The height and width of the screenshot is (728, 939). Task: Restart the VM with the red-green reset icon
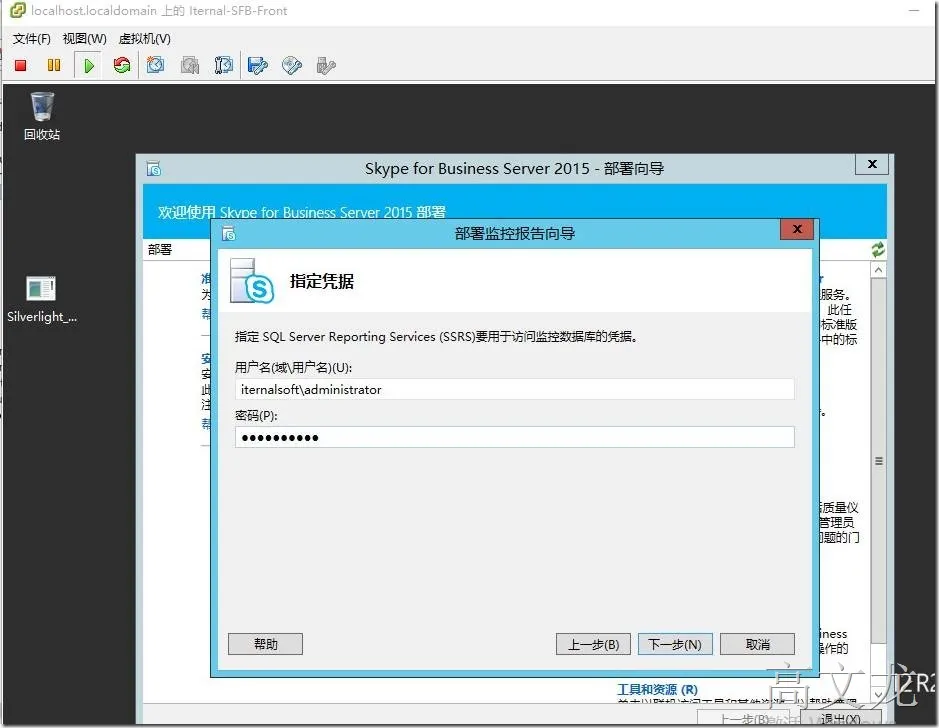[122, 65]
